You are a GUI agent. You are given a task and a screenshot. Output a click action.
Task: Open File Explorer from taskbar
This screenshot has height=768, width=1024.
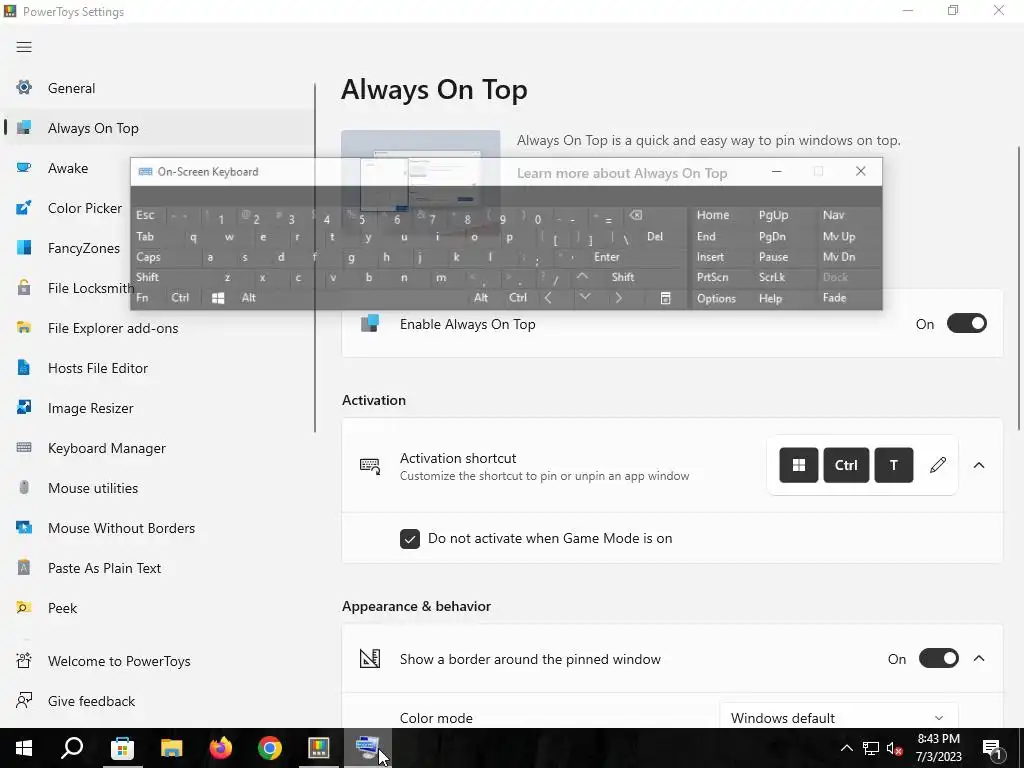point(171,748)
